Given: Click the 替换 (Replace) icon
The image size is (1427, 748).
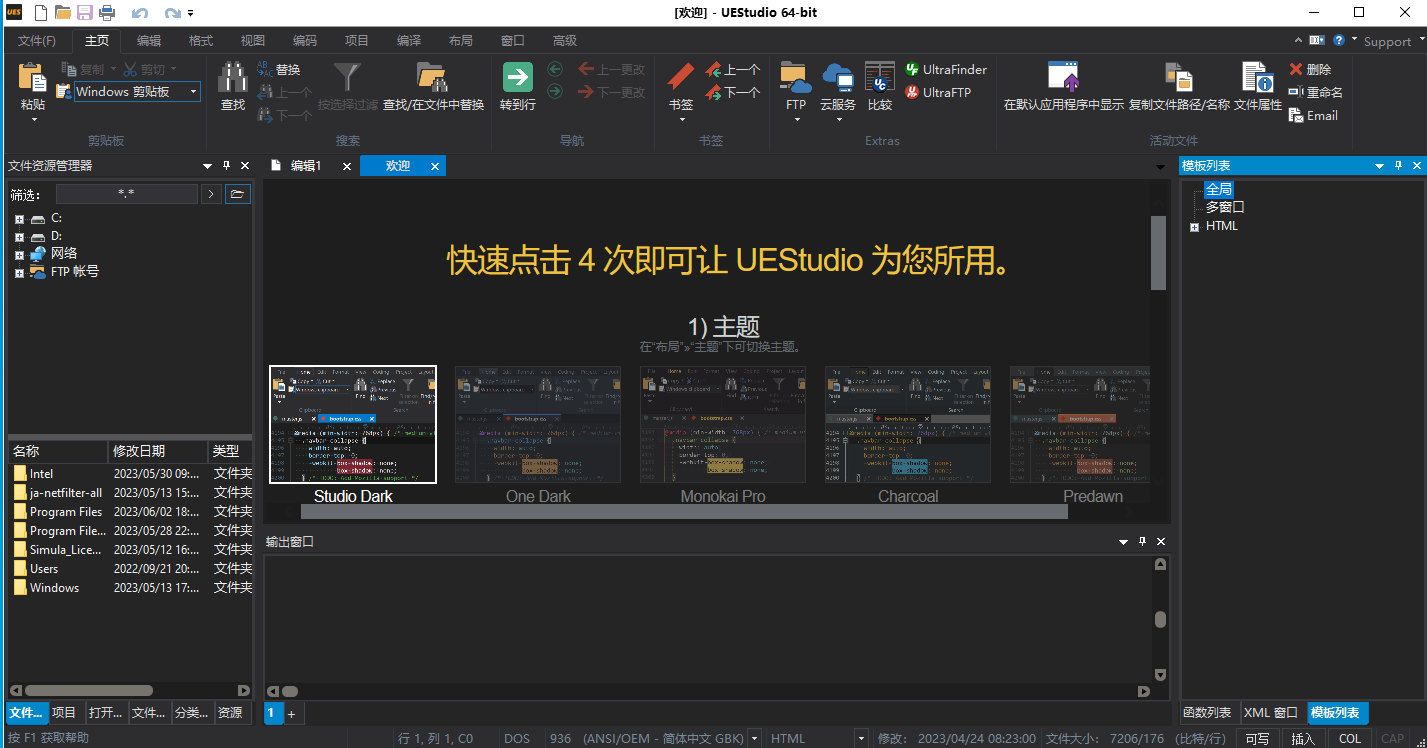Looking at the screenshot, I should (266, 69).
